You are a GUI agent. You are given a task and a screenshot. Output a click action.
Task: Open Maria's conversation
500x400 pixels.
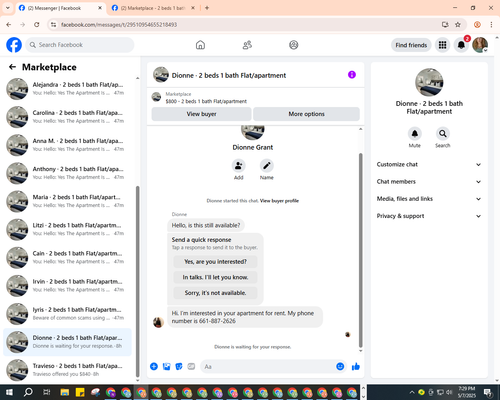[x=68, y=201]
